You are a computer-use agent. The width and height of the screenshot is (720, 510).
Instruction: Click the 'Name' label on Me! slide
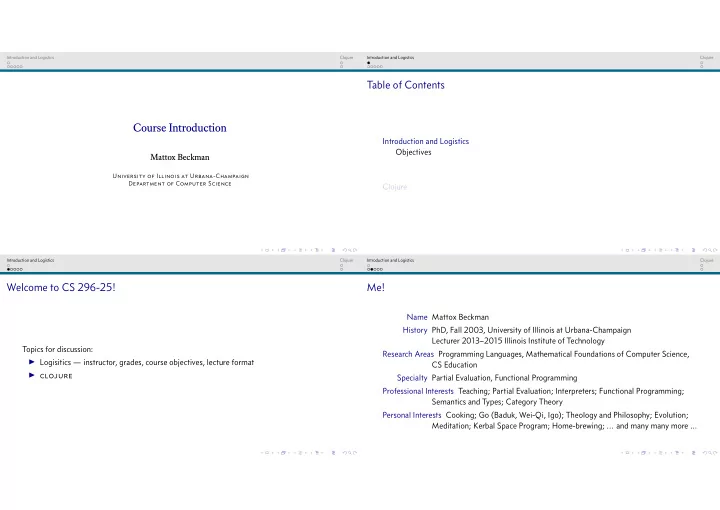click(417, 317)
